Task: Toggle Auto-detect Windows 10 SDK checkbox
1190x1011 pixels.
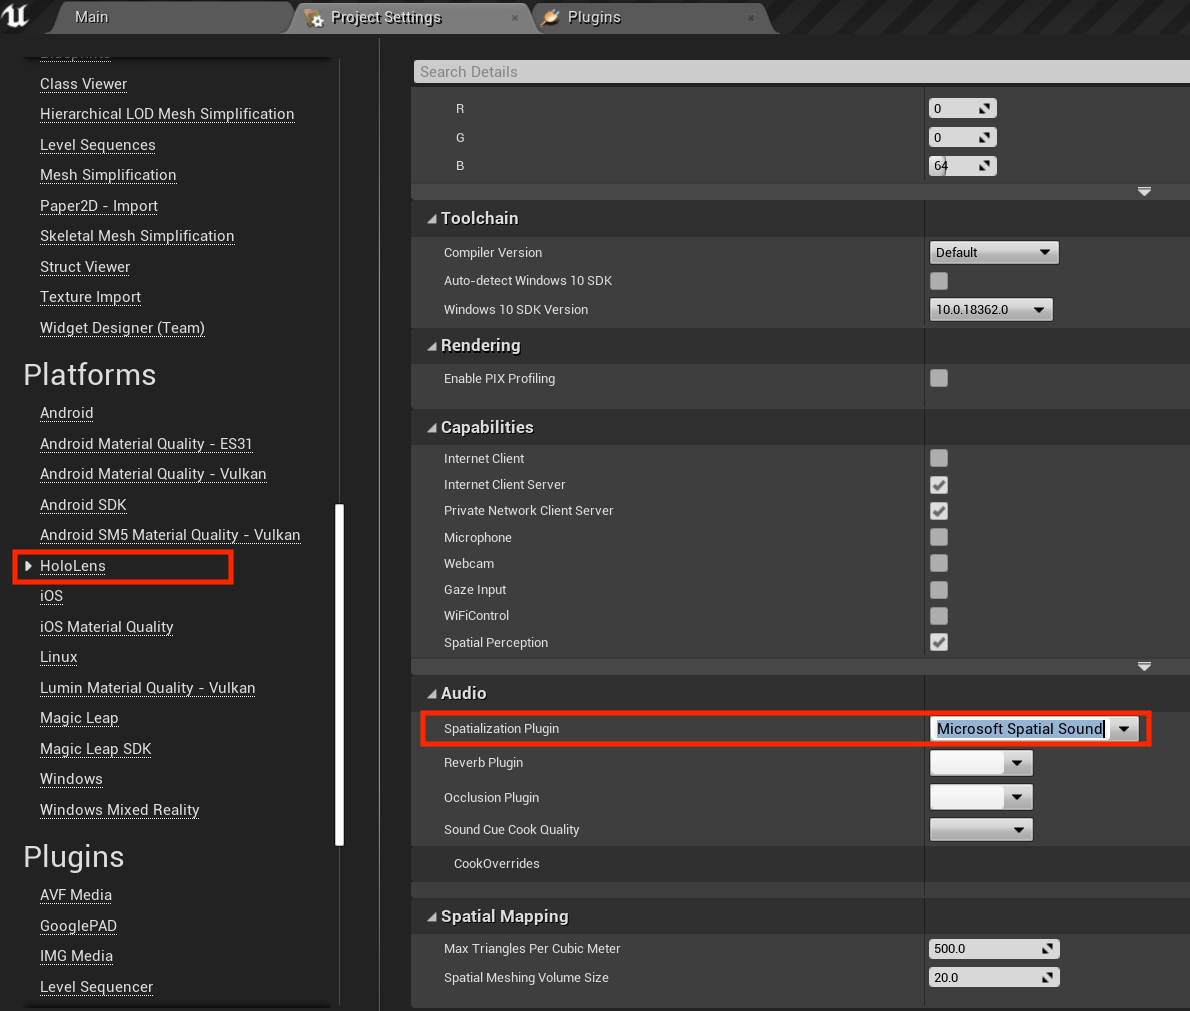Action: tap(939, 281)
